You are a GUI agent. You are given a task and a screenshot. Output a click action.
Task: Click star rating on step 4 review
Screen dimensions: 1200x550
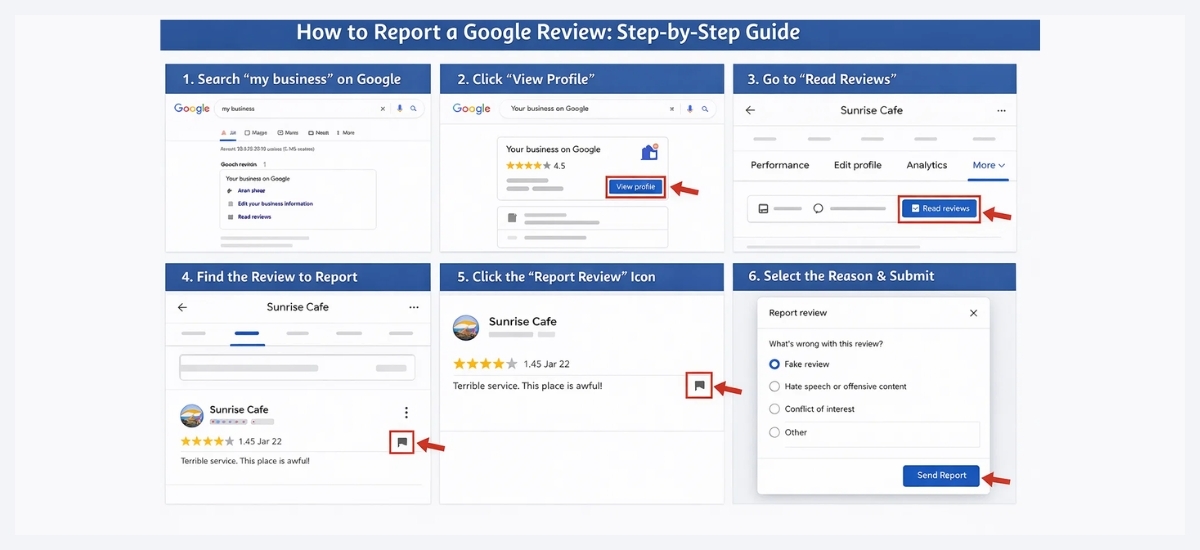coord(207,441)
